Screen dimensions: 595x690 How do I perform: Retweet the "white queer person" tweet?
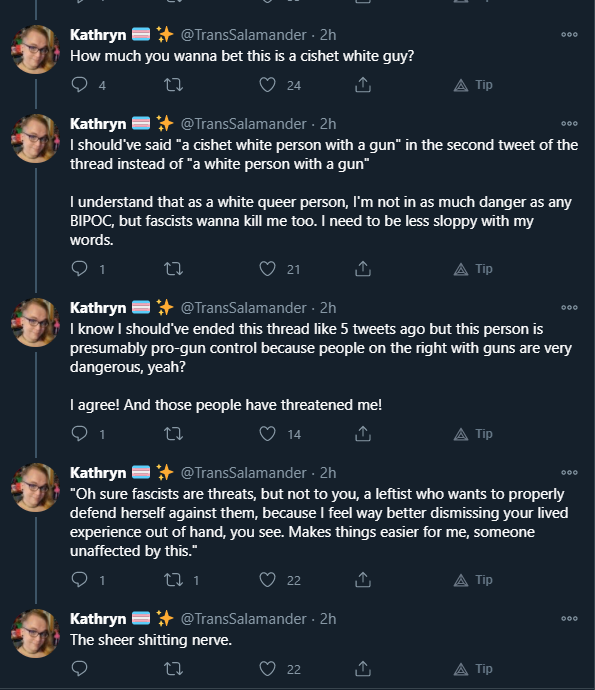click(173, 268)
